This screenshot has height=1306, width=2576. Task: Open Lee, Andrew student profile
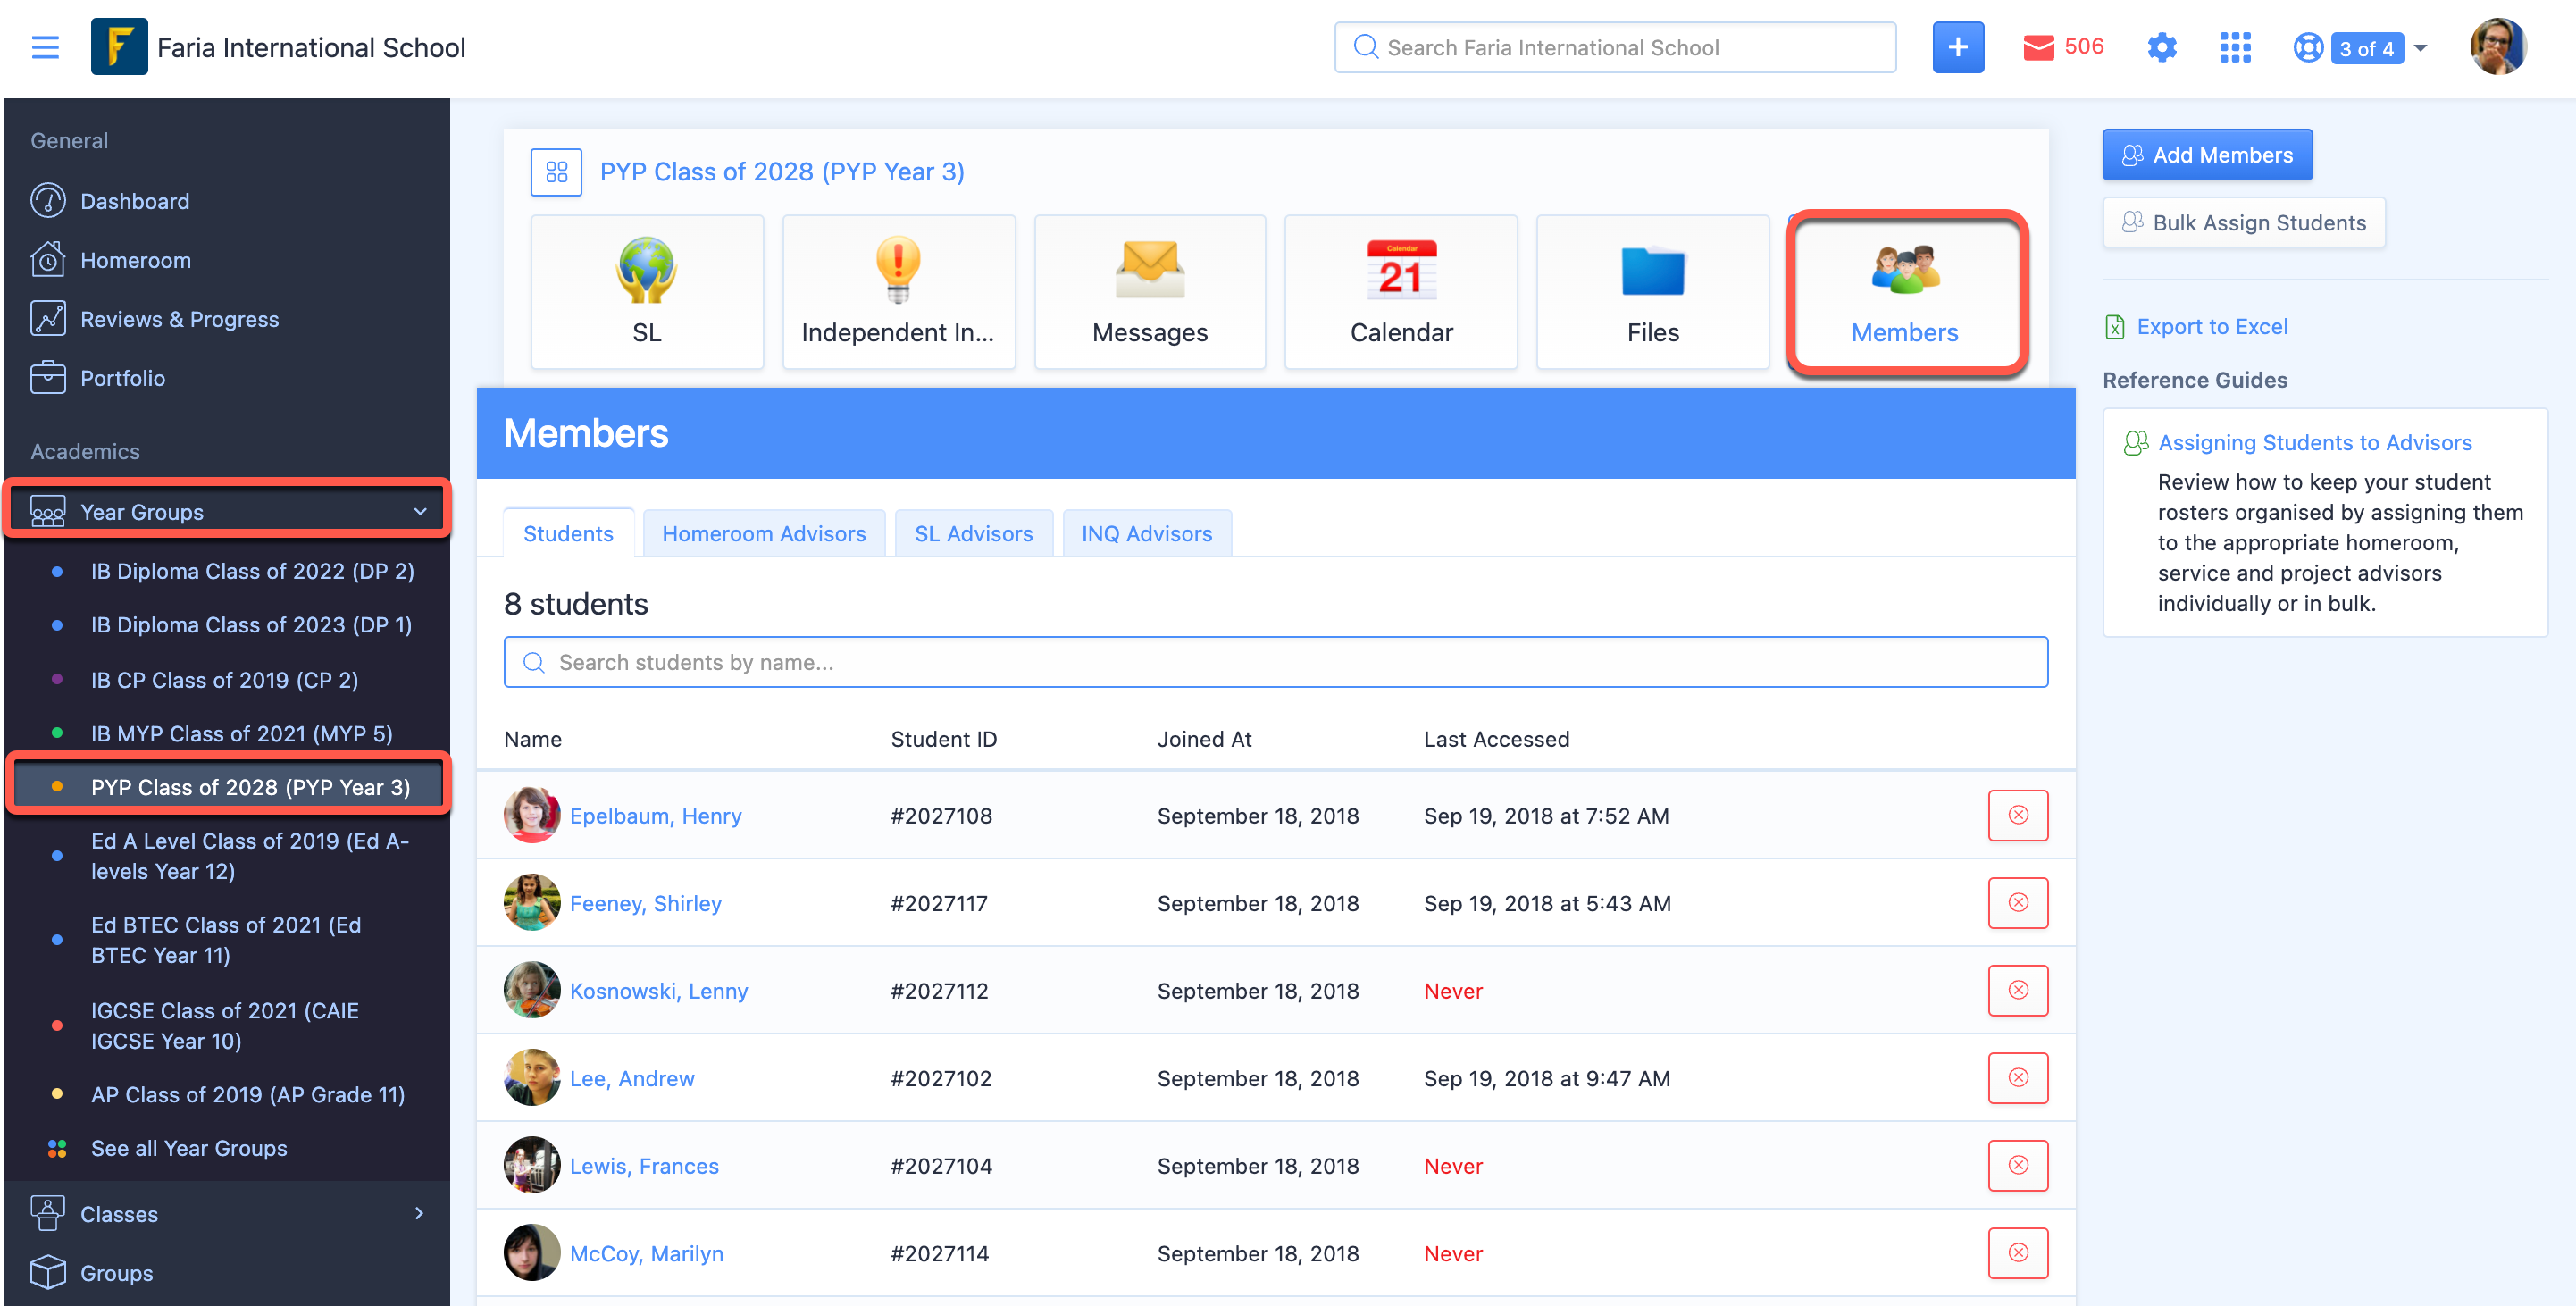point(631,1078)
